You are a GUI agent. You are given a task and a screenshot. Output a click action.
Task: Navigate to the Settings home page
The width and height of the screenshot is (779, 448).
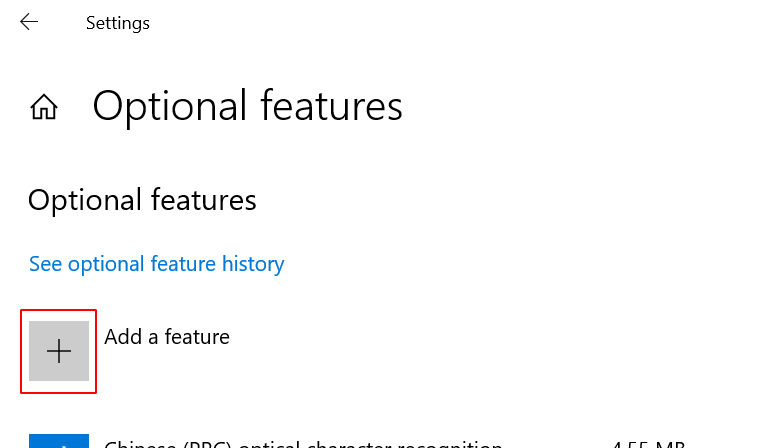pos(44,107)
